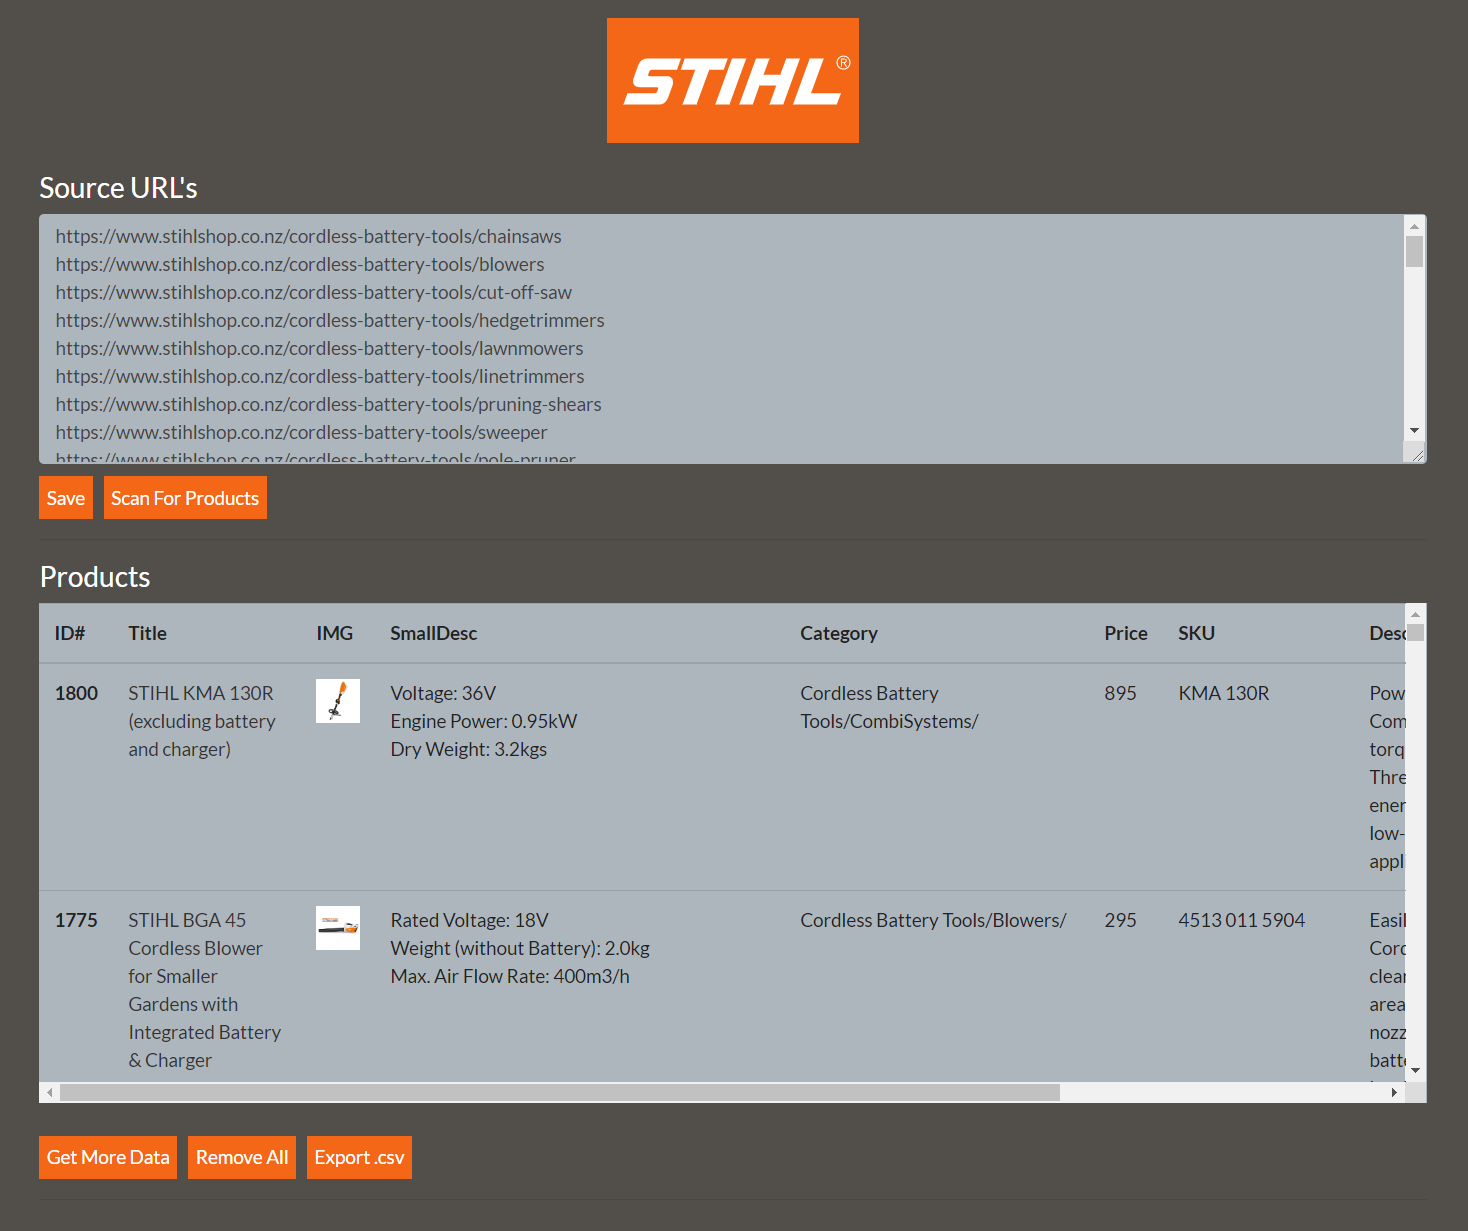
Task: Save the source URLs
Action: [x=66, y=498]
